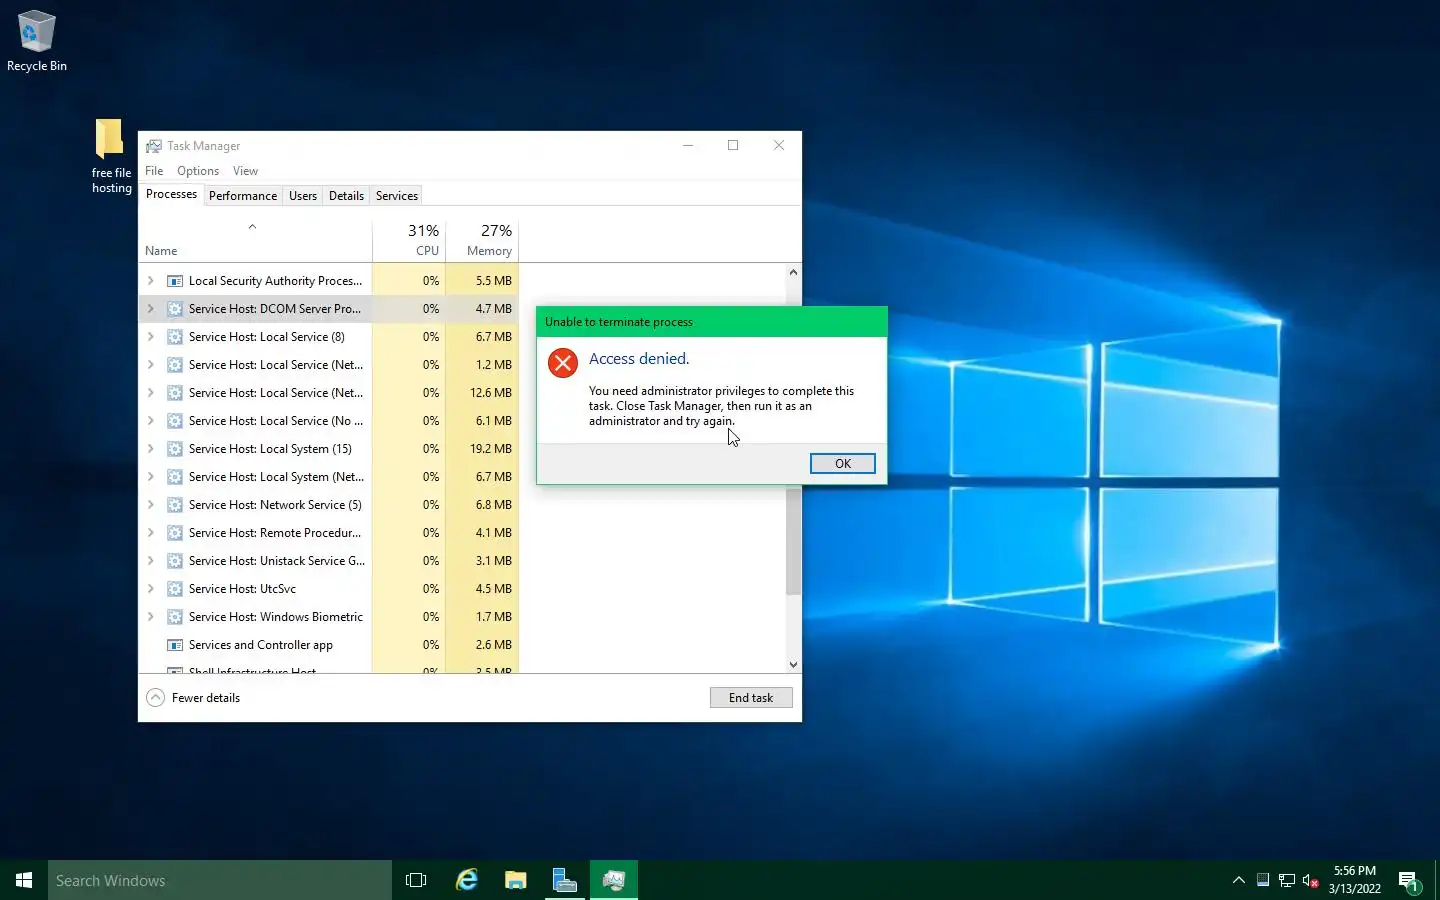Click the Local Security Authority process icon
The image size is (1440, 900).
click(x=175, y=281)
